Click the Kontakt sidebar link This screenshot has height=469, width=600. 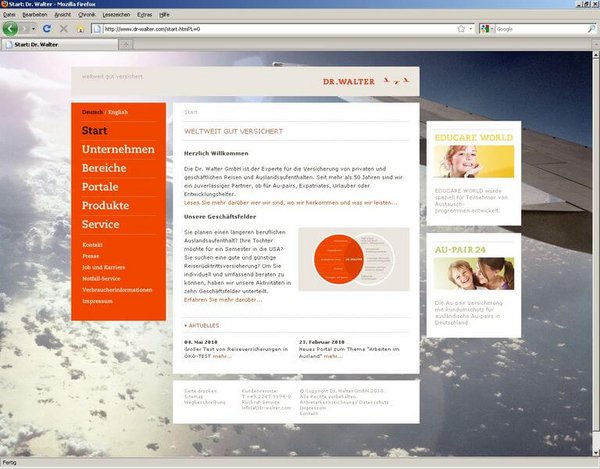[x=92, y=245]
